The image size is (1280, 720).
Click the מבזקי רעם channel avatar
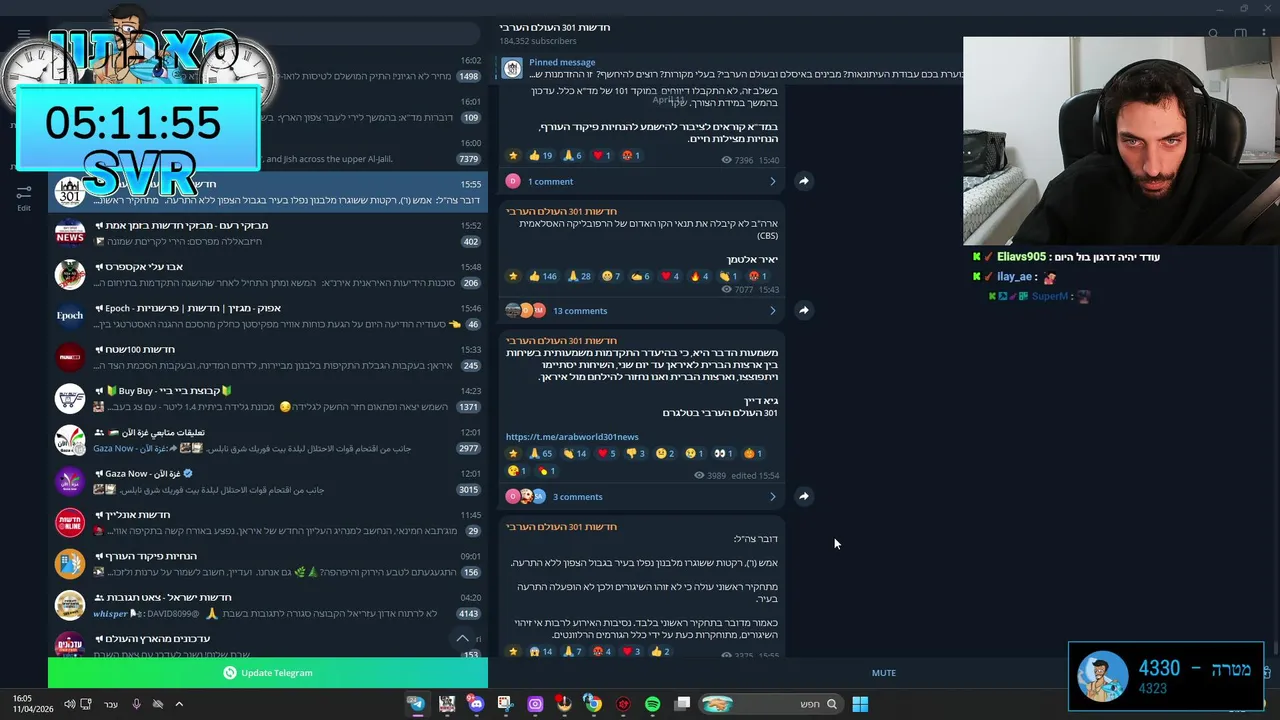[x=70, y=233]
